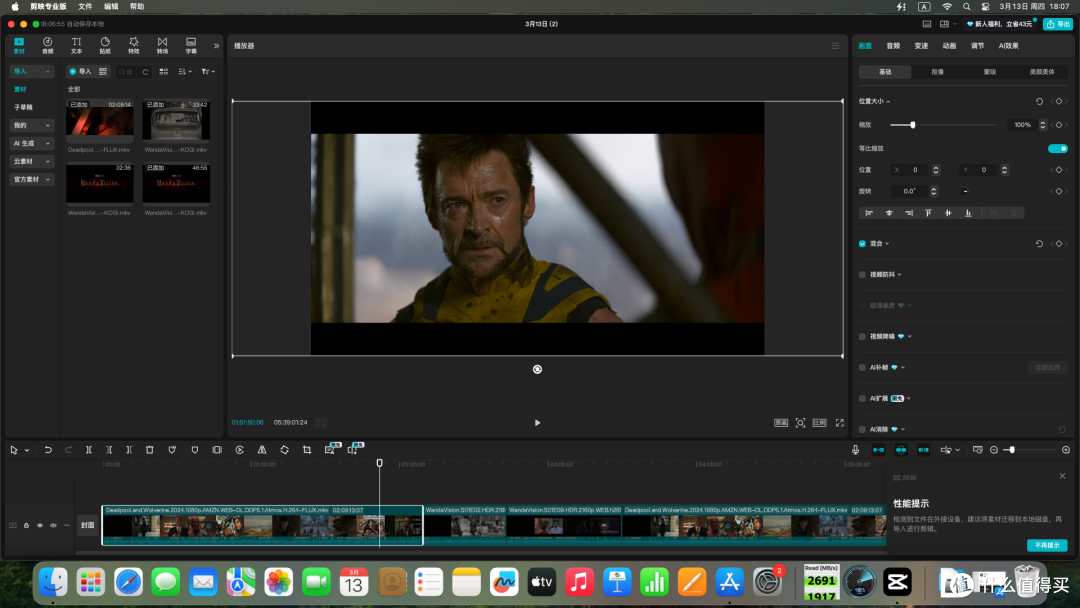
Task: Click the 导出 export button
Action: pos(1058,24)
